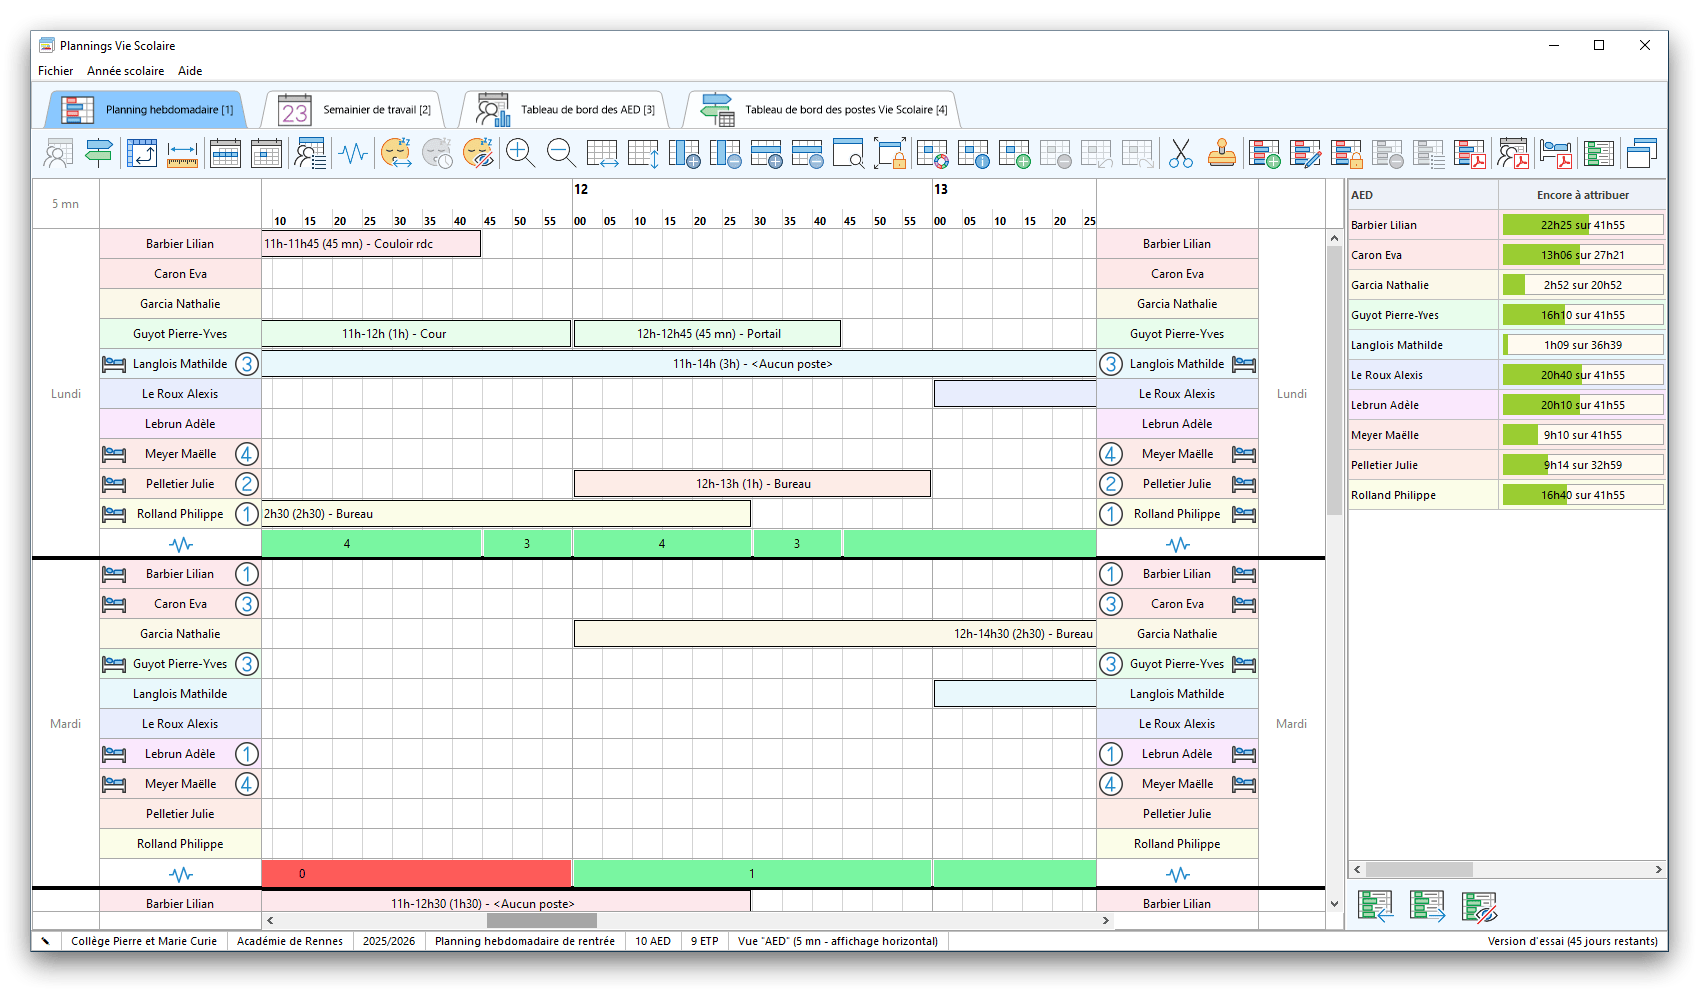1699x992 pixels.
Task: Open the Aide menu
Action: (x=190, y=71)
